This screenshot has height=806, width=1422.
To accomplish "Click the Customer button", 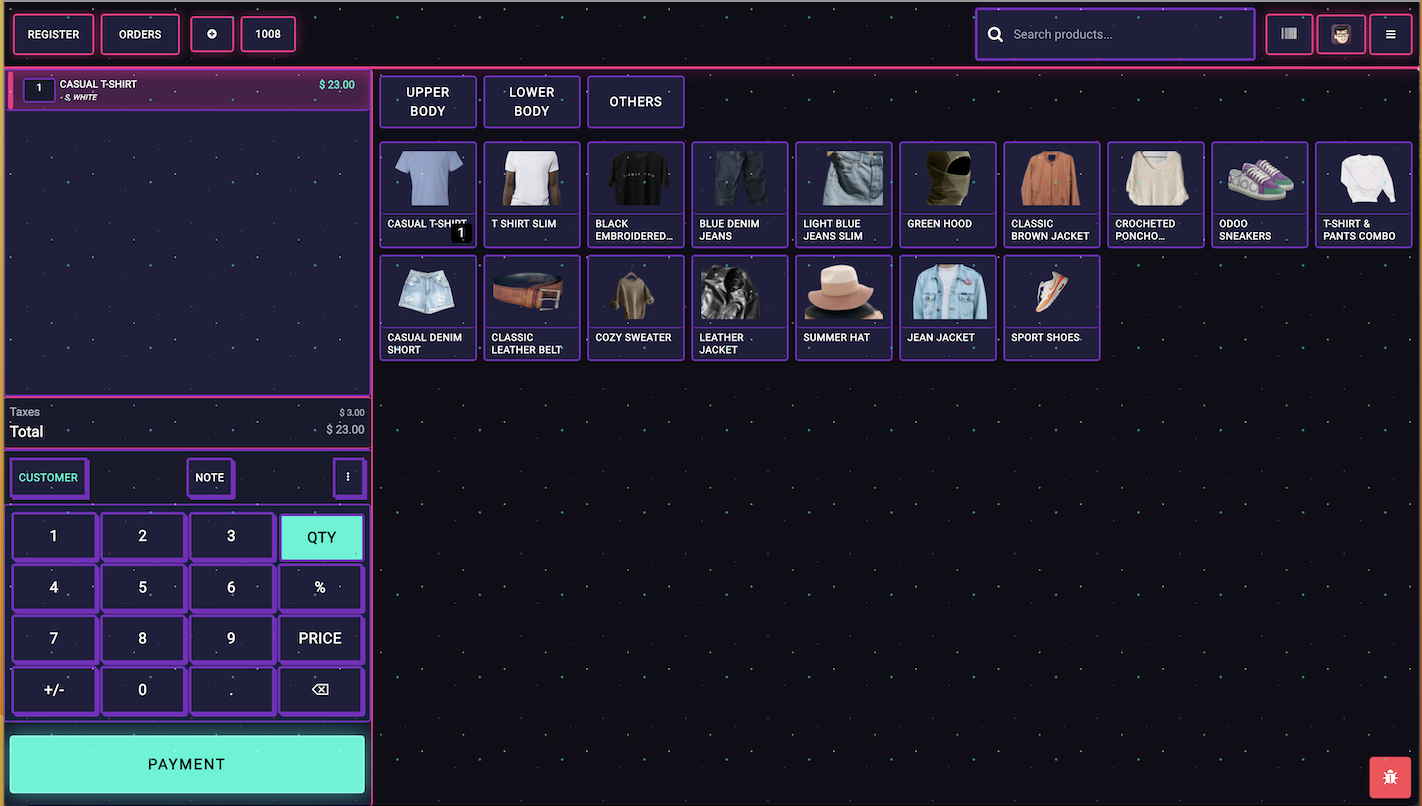I will 48,477.
